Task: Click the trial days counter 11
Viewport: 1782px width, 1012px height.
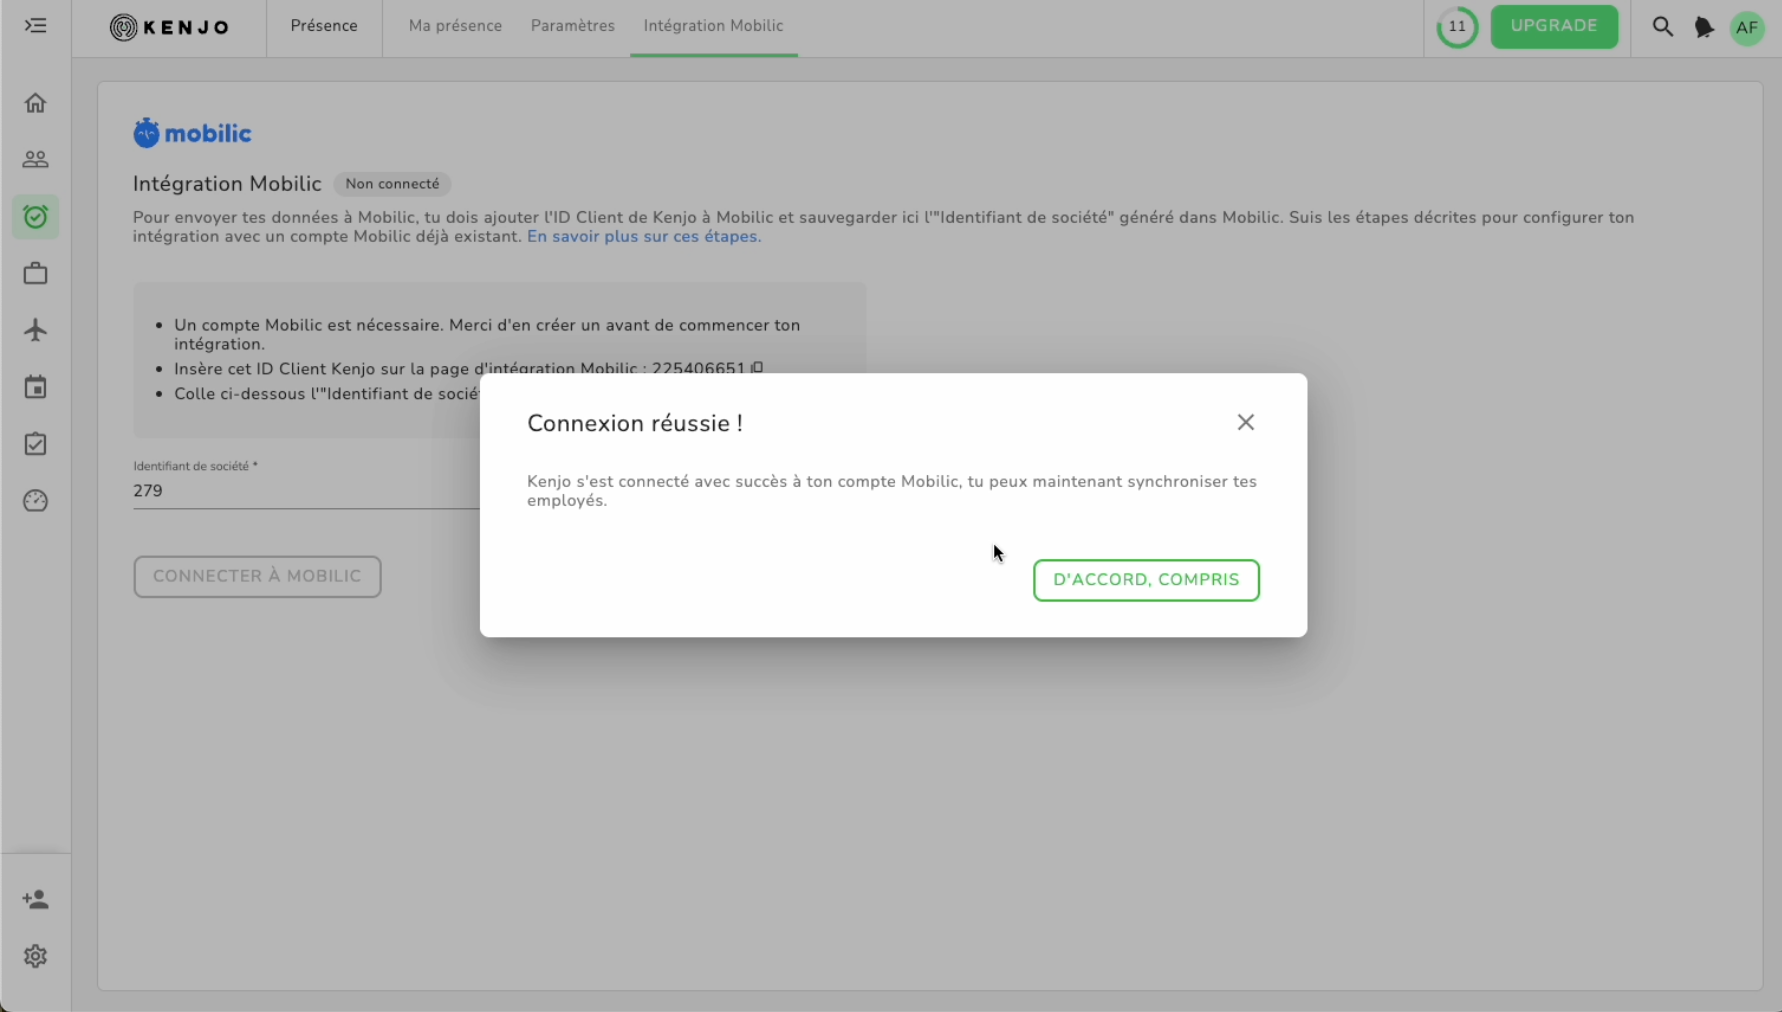Action: tap(1457, 27)
